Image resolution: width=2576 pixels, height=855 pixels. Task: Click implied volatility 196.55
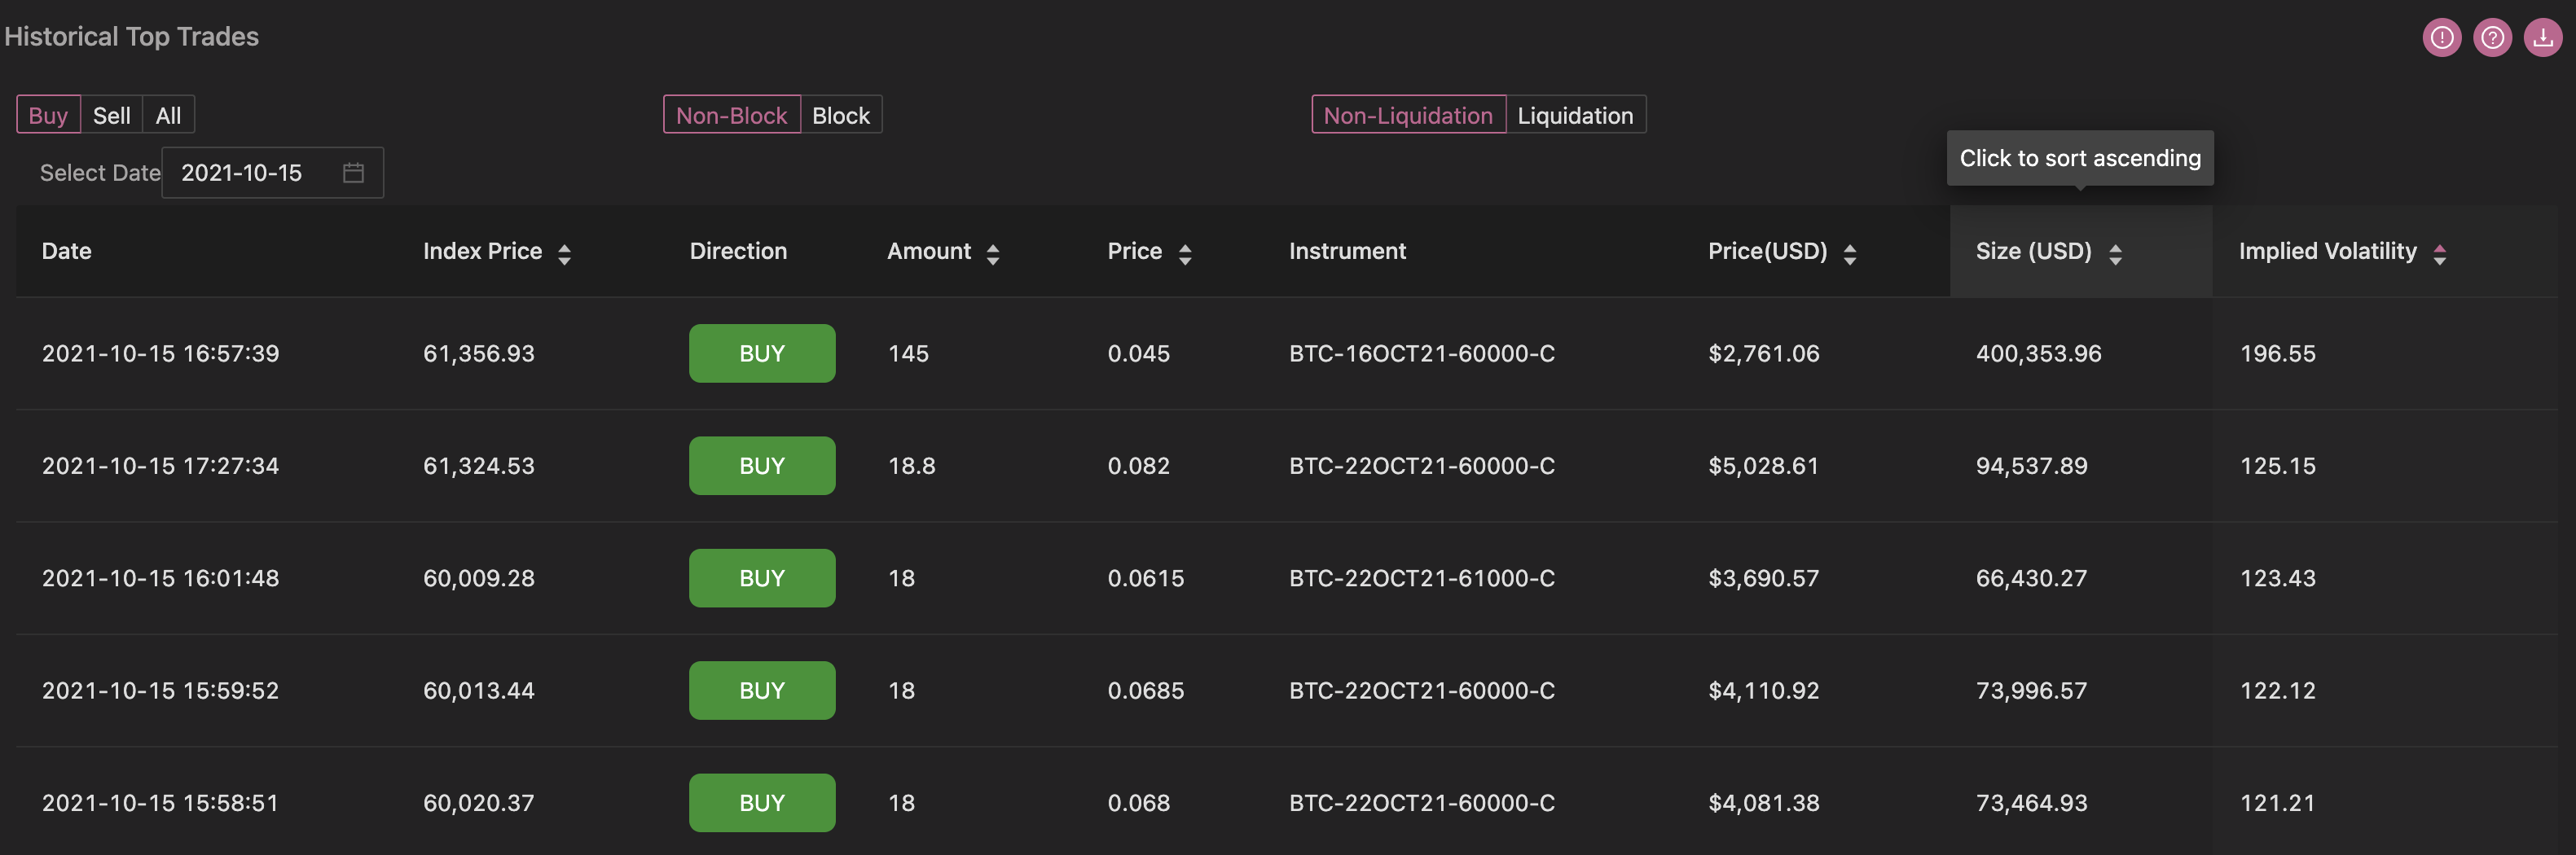[x=2277, y=354]
